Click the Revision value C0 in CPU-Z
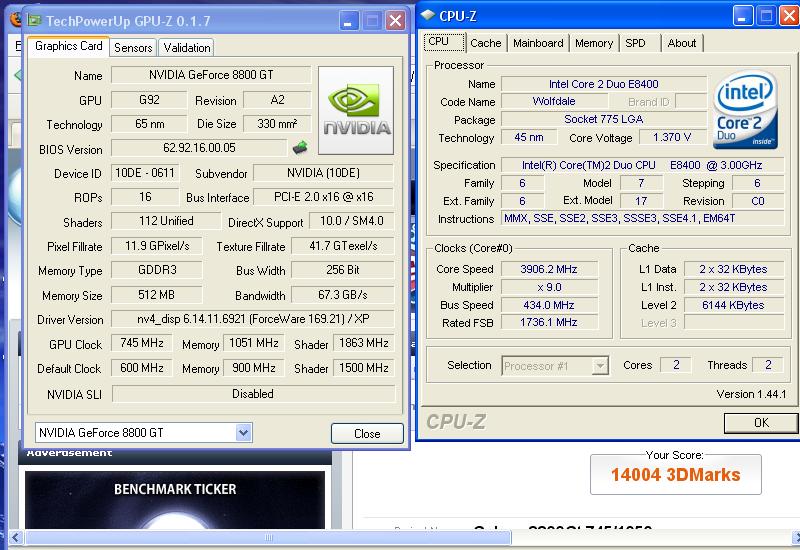 pos(758,201)
